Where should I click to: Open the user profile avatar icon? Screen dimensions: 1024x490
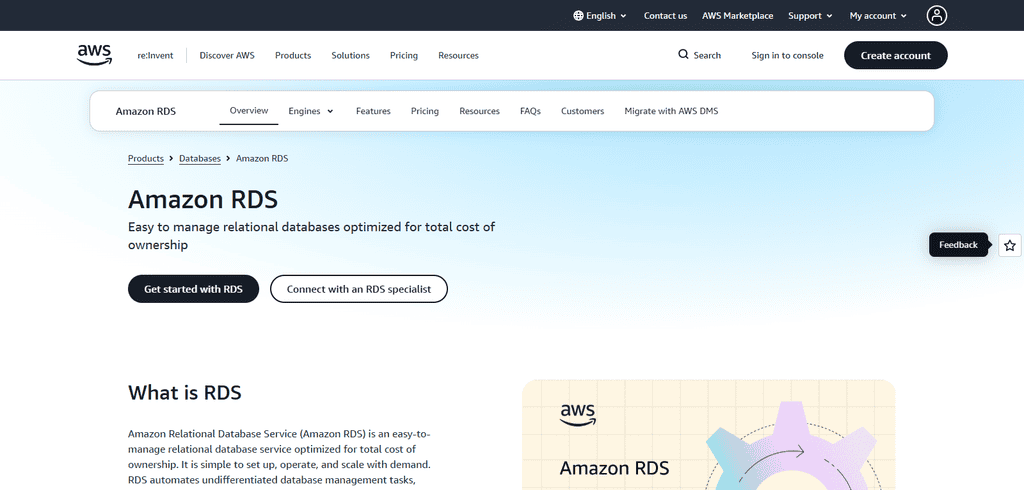[x=936, y=16]
